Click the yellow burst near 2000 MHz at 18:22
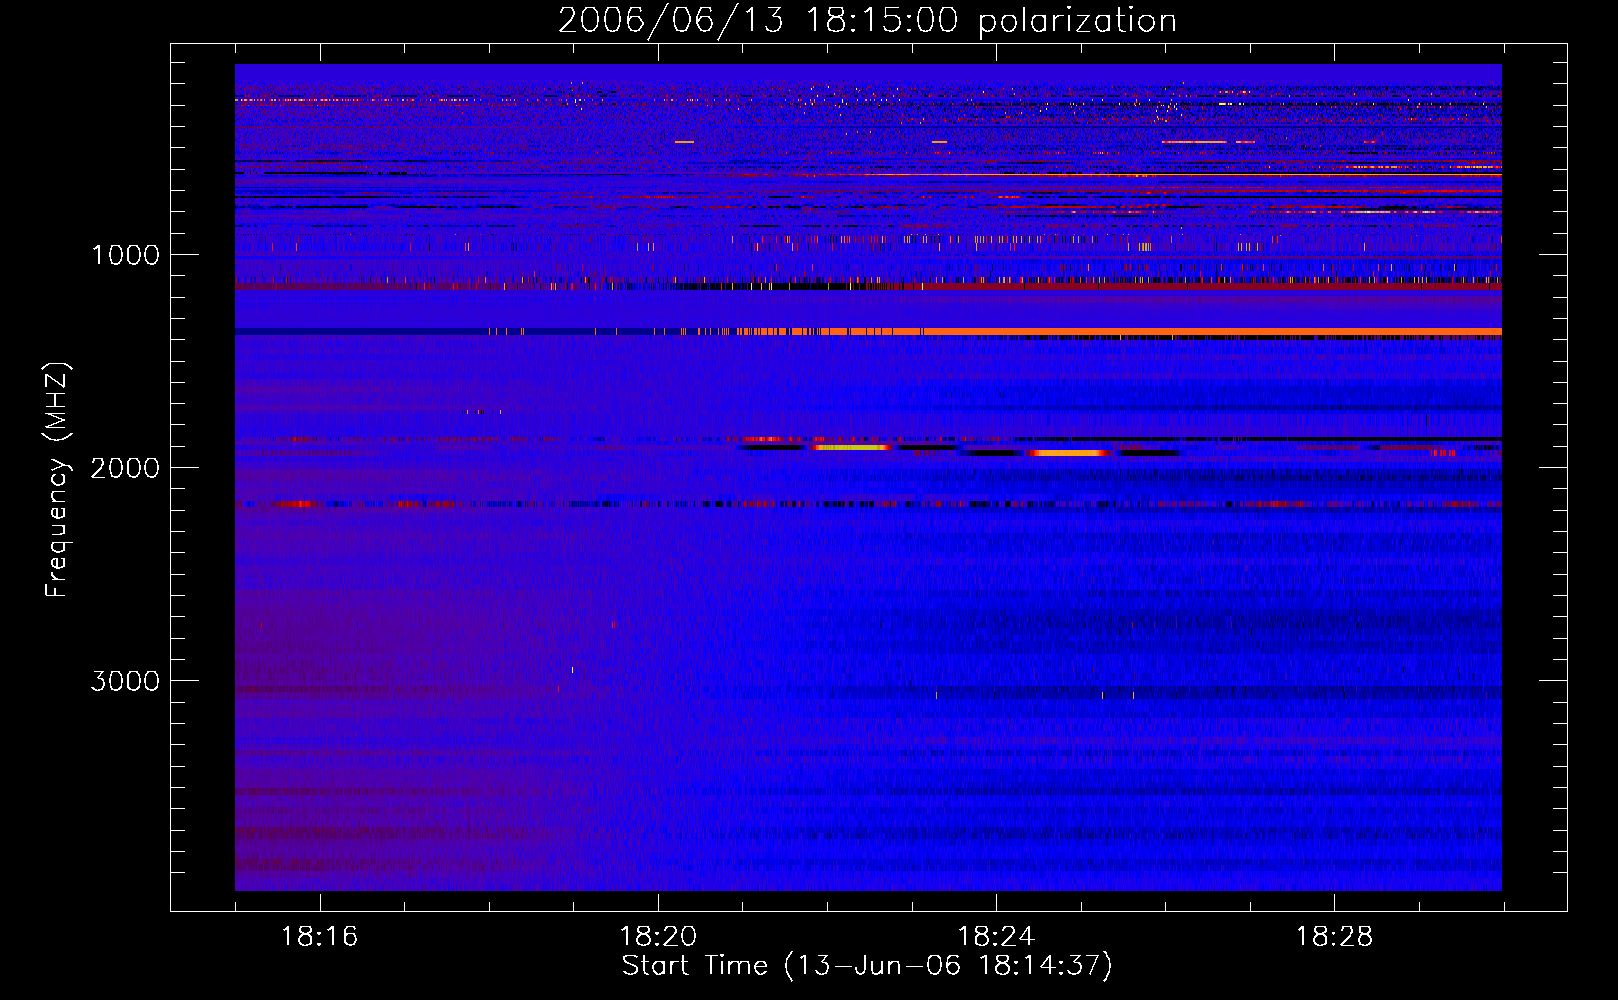 (x=852, y=447)
